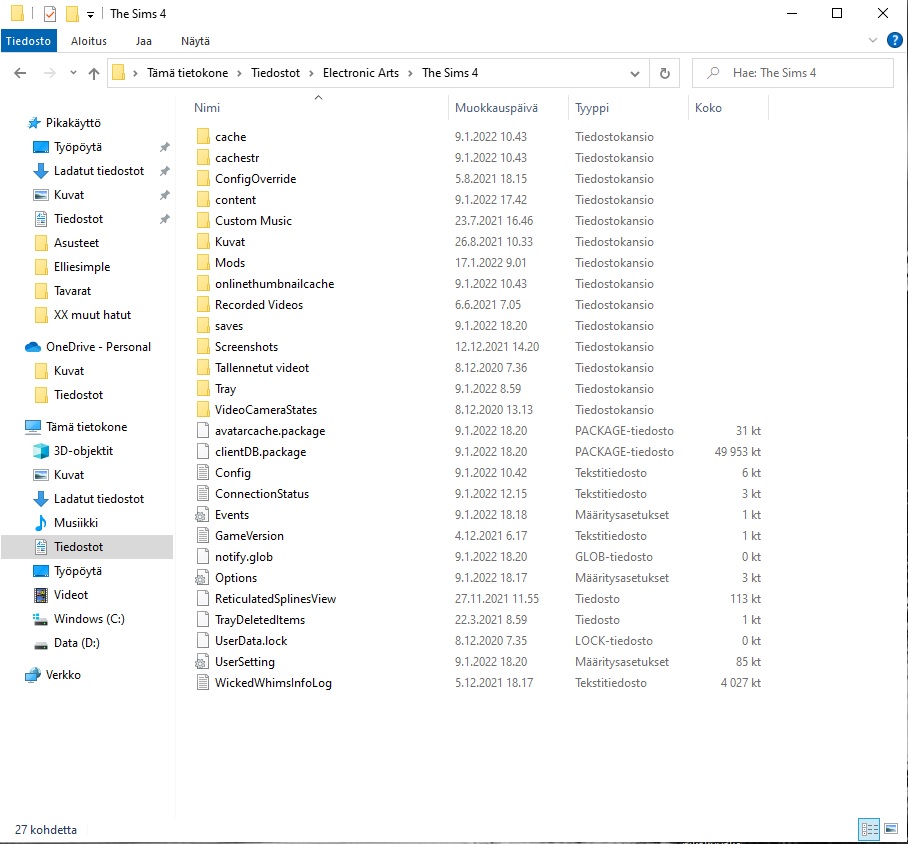
Task: Open the address bar history dropdown
Action: [x=635, y=74]
